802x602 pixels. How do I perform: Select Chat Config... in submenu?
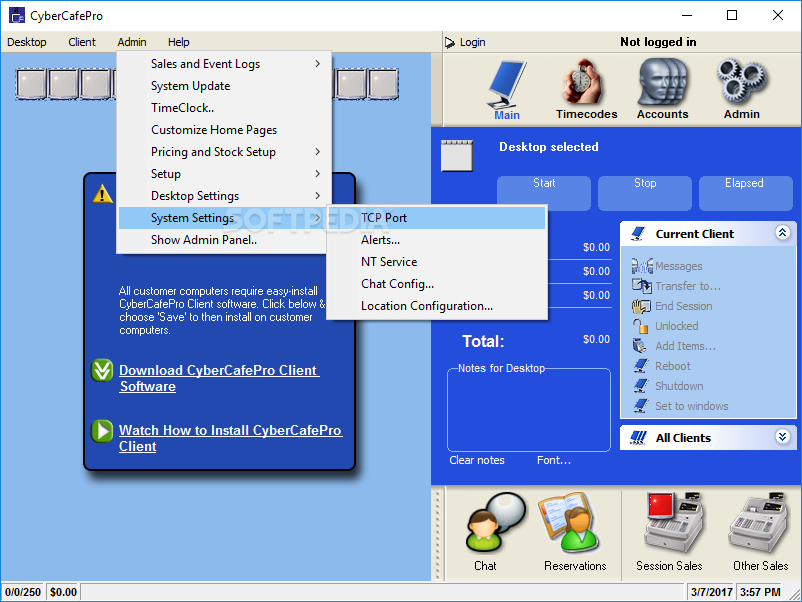pos(437,284)
